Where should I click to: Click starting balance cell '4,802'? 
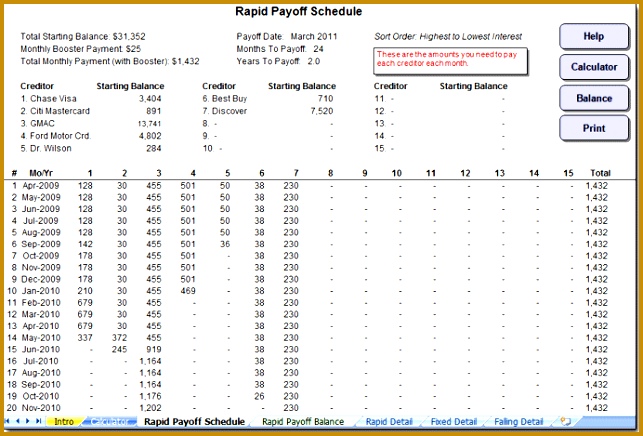tap(150, 136)
